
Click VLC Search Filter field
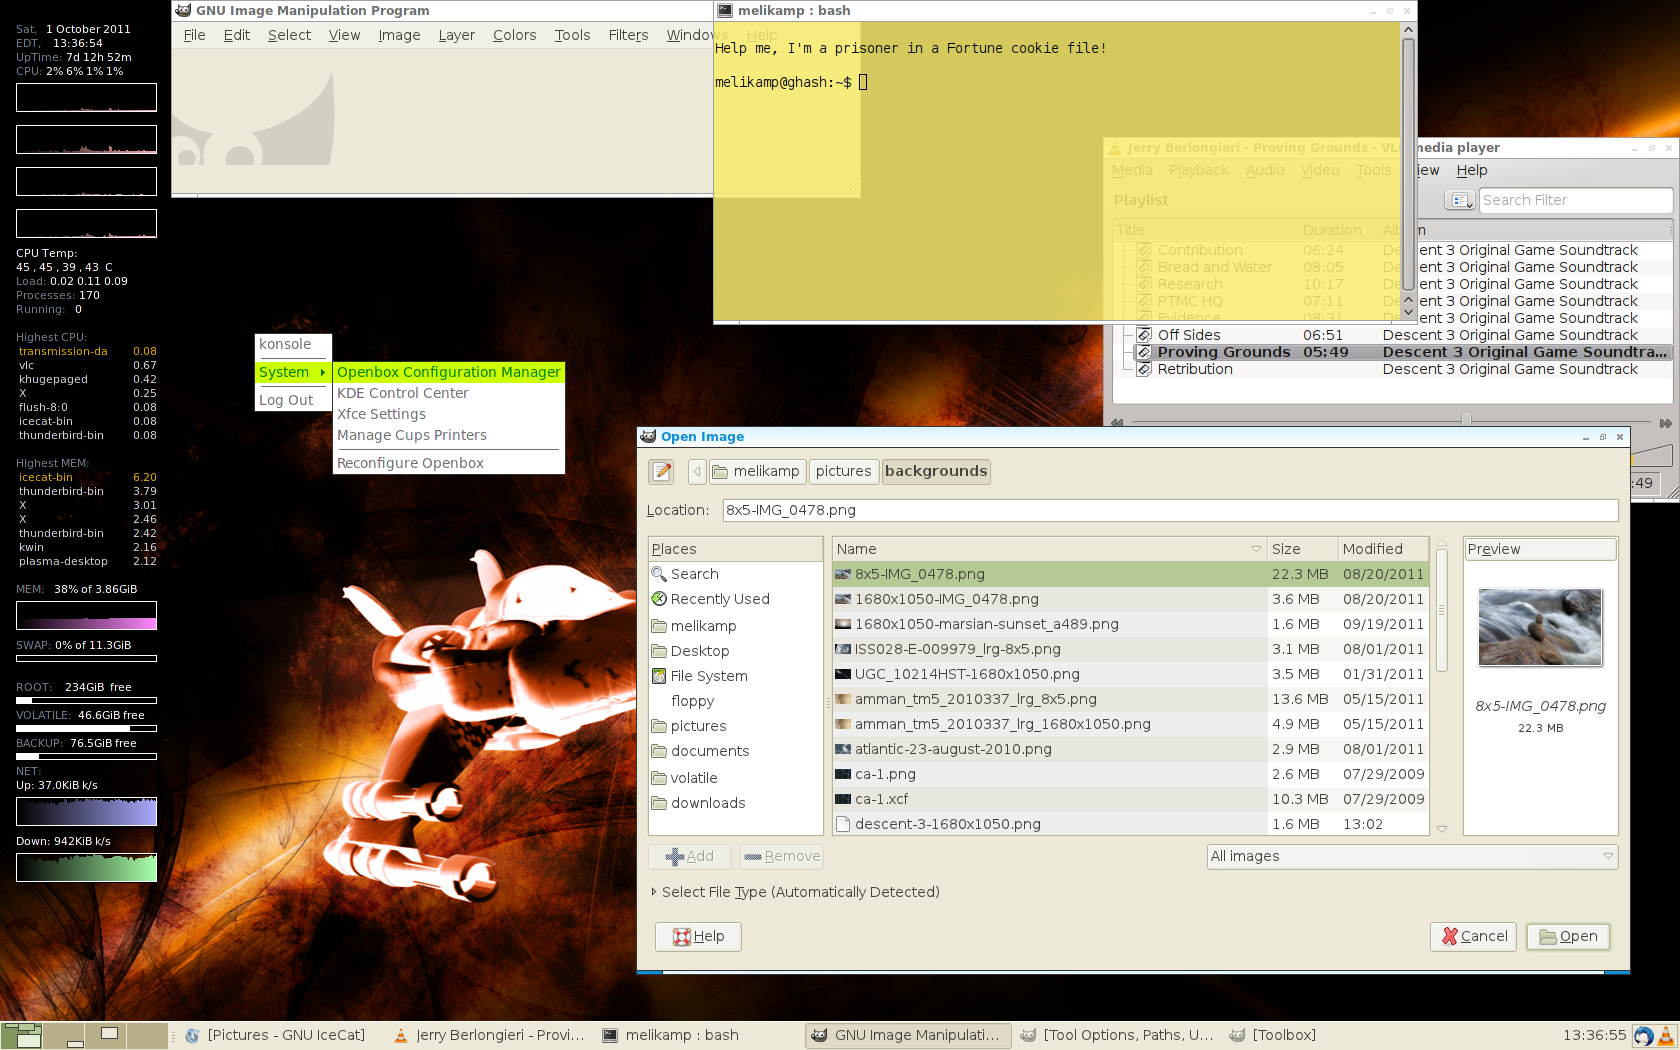pos(1575,200)
